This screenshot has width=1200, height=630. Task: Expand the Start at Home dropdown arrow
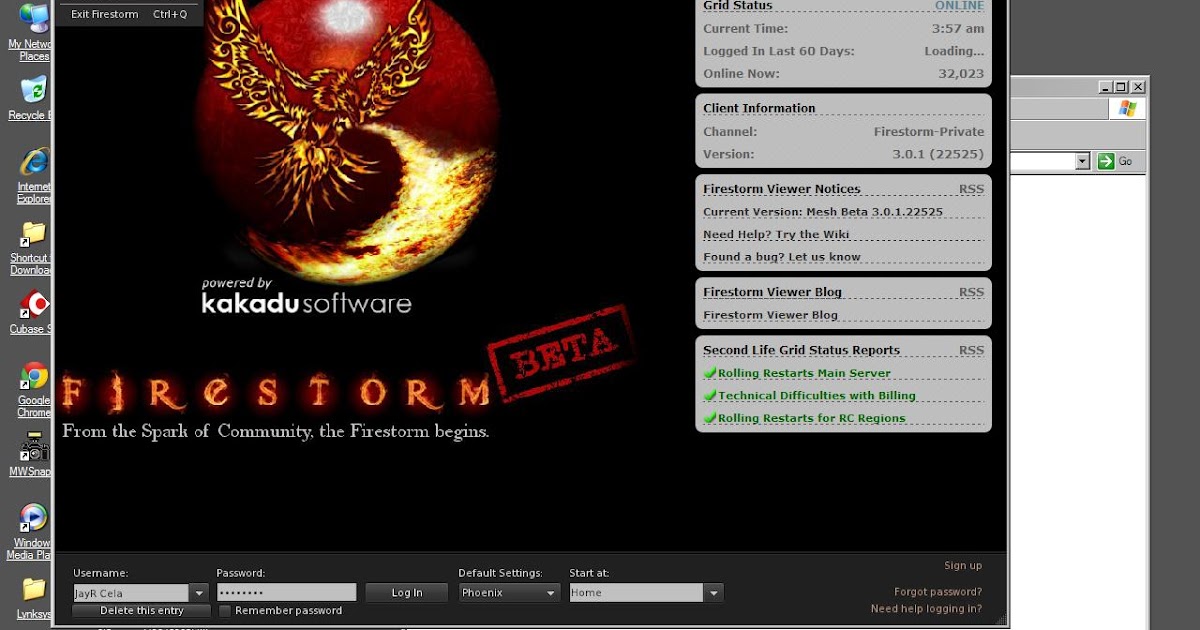coord(713,593)
